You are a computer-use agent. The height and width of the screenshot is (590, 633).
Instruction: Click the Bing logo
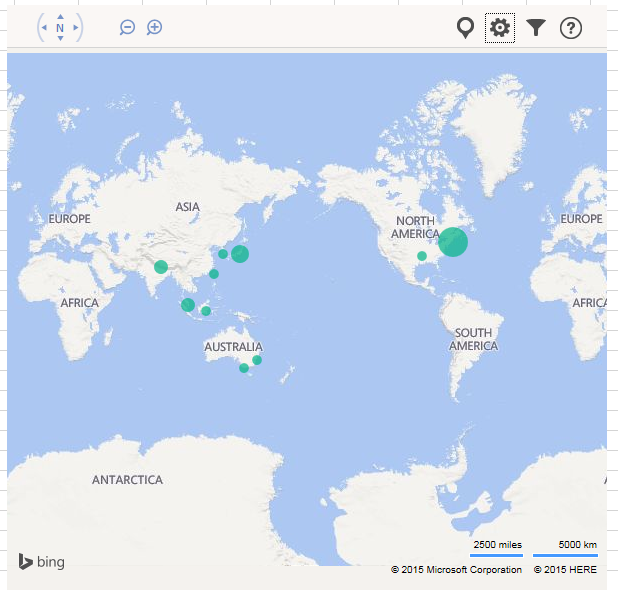pyautogui.click(x=41, y=562)
